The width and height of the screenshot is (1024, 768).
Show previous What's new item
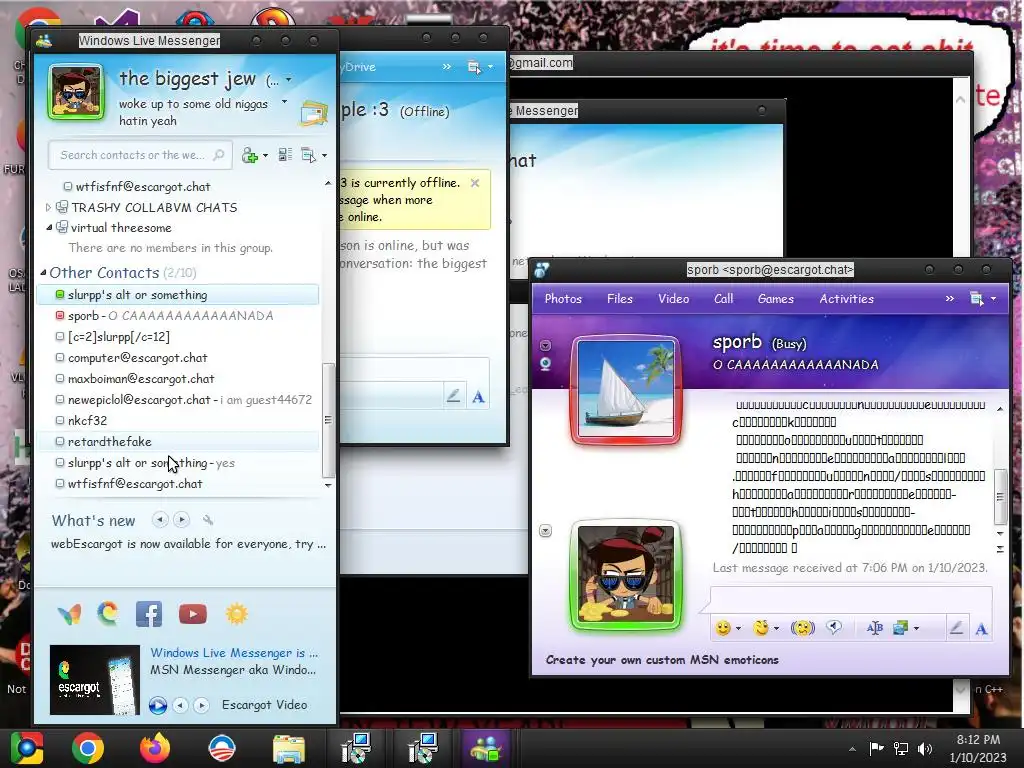[x=159, y=520]
